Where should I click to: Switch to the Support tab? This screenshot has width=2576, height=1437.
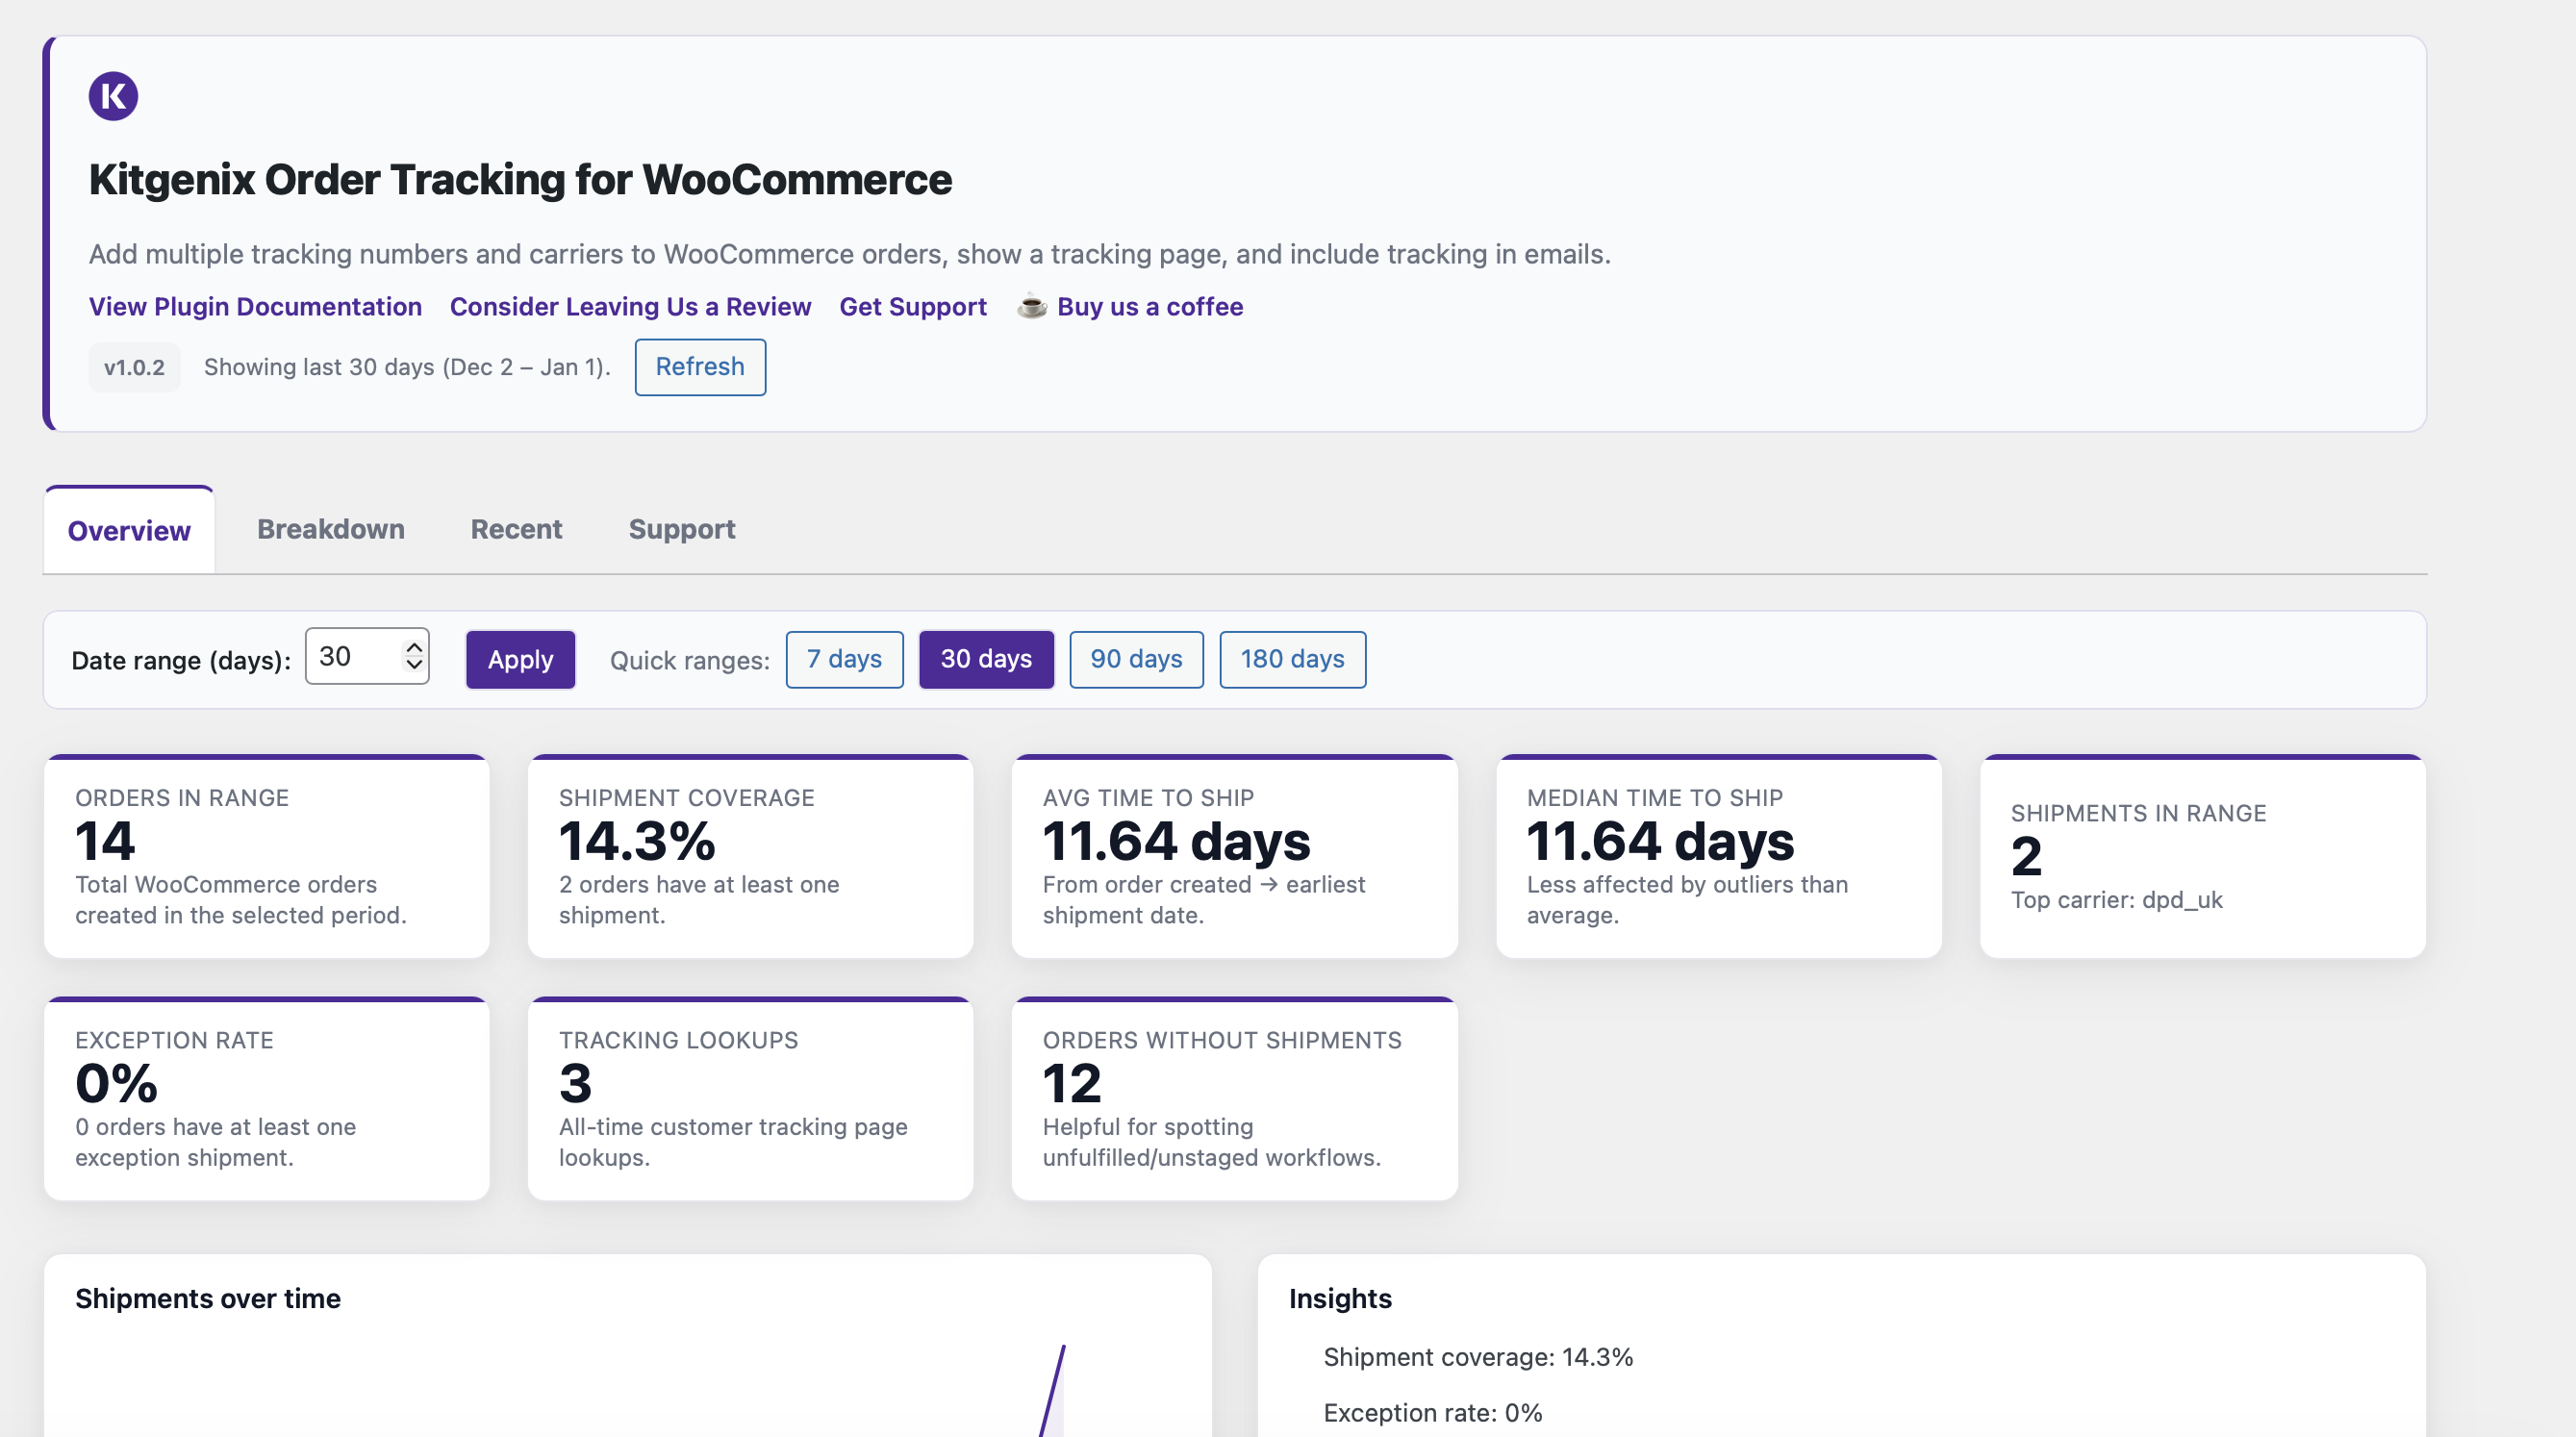(681, 529)
